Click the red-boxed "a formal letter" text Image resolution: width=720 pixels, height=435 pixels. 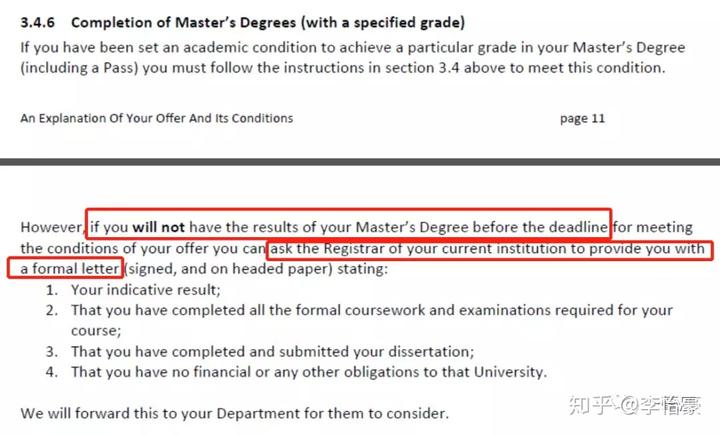tap(69, 268)
